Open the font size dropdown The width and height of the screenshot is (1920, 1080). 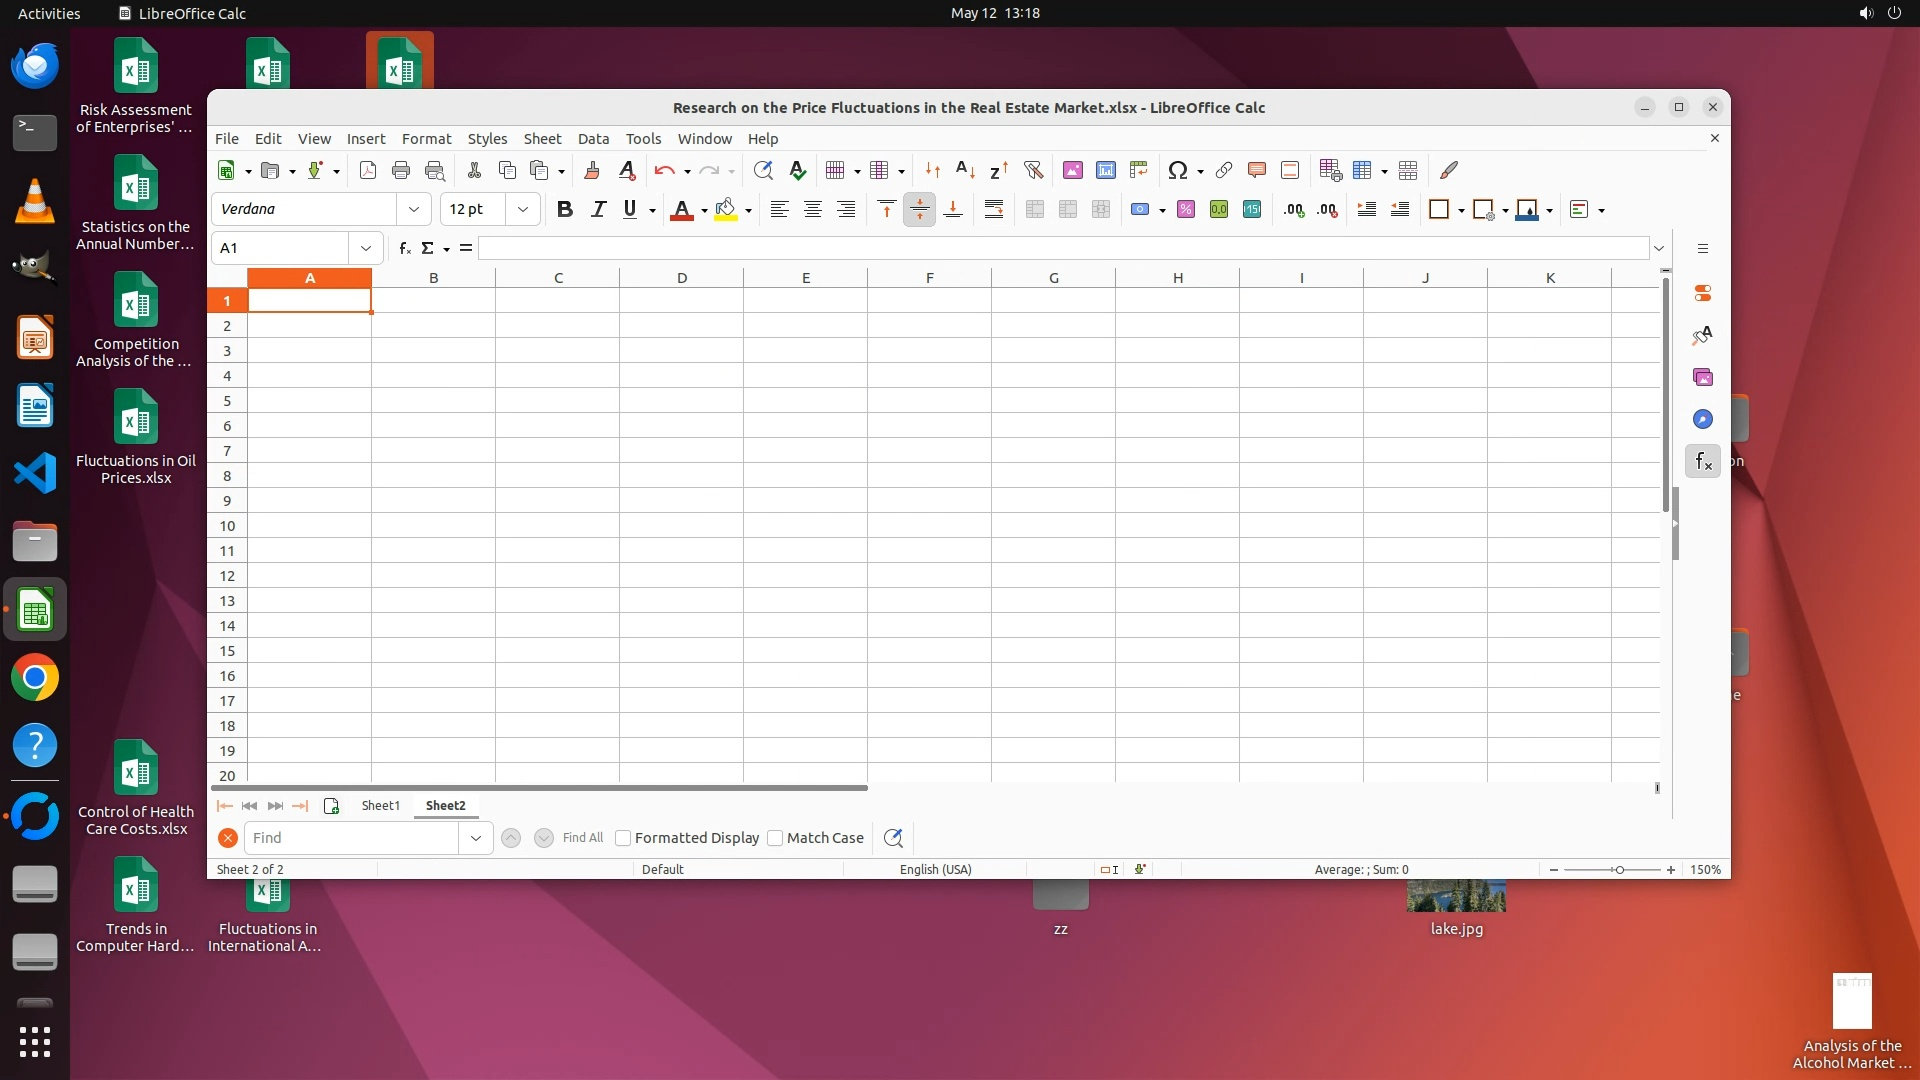pyautogui.click(x=522, y=209)
